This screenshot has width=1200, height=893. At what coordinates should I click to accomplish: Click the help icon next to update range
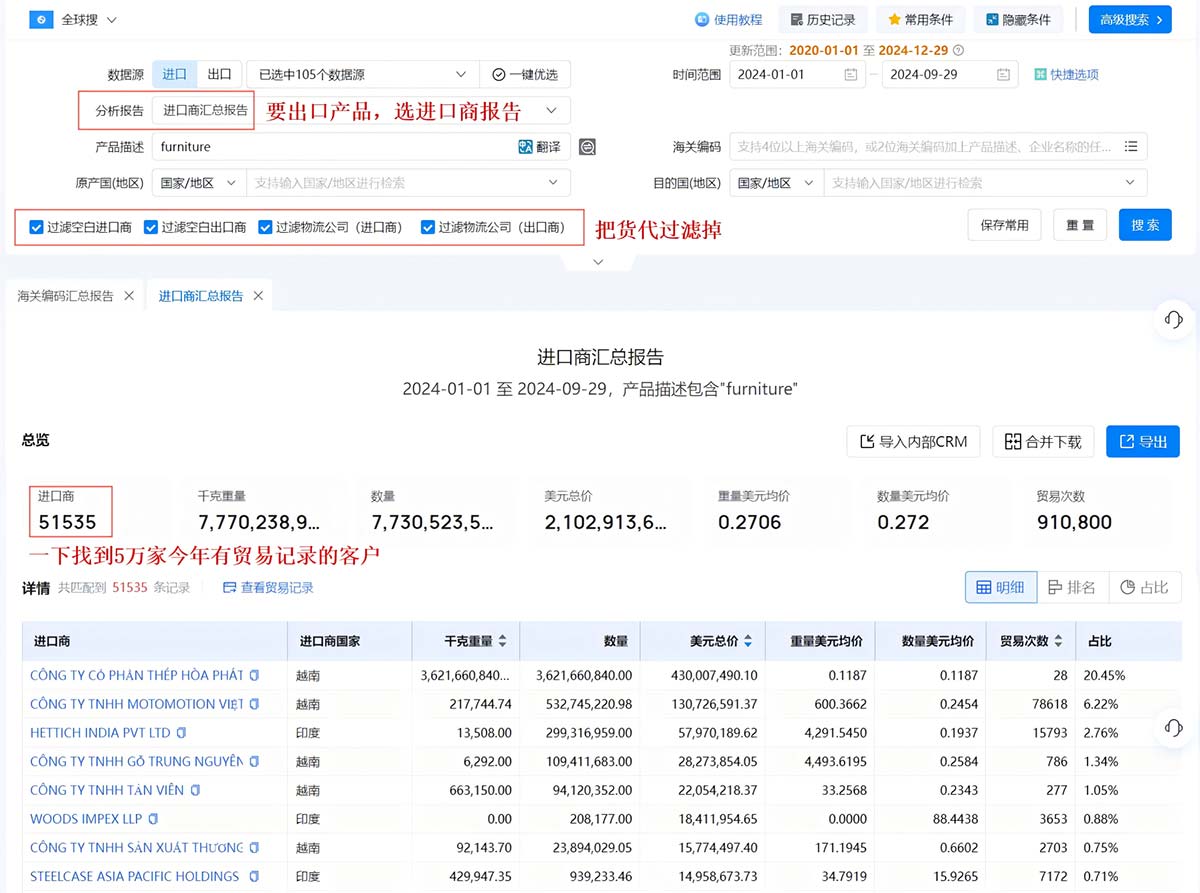(958, 50)
